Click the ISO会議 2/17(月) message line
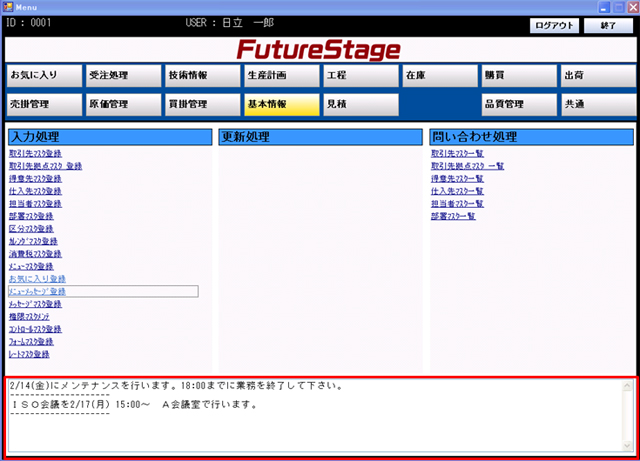Viewport: 640px width, 461px height. [x=134, y=405]
